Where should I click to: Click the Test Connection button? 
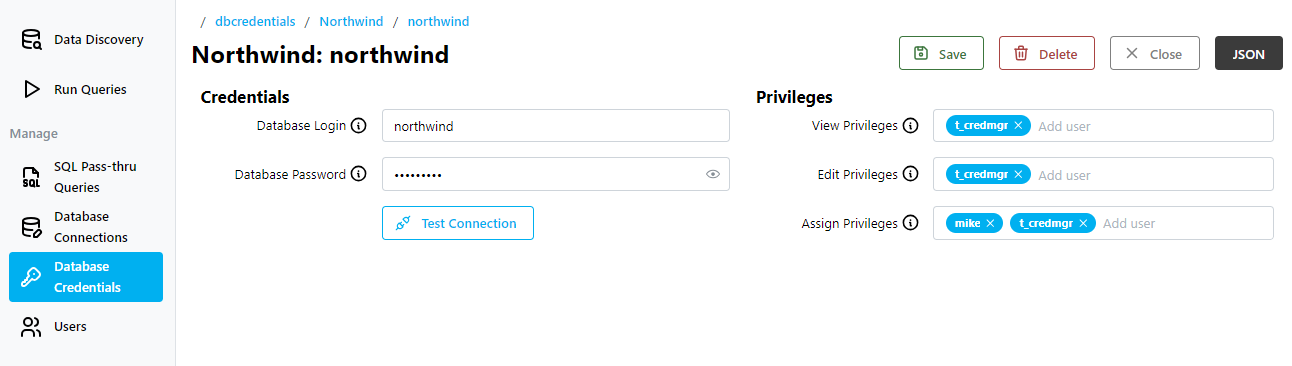[458, 223]
